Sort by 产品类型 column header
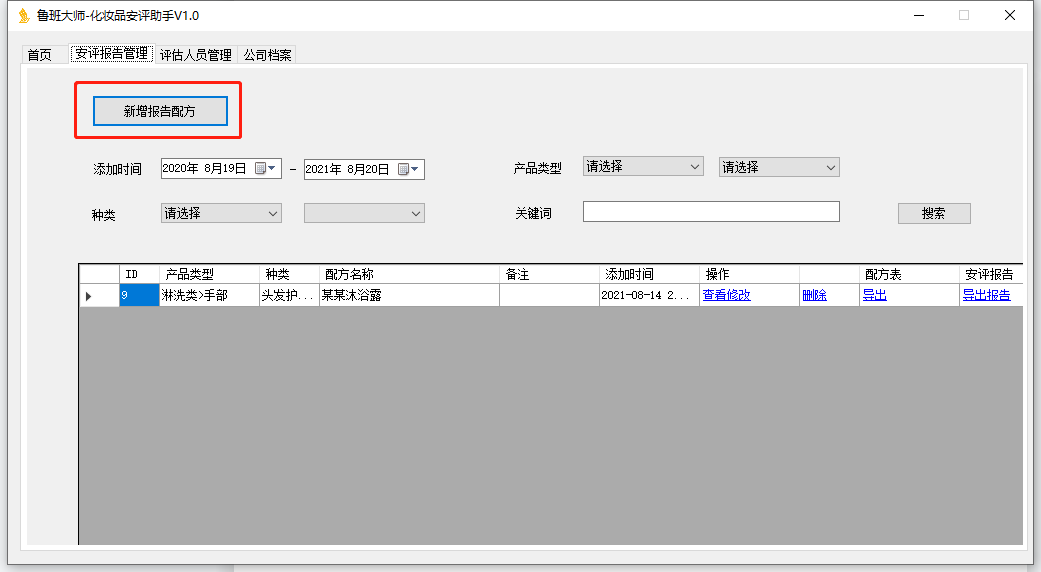This screenshot has width=1041, height=572. coord(209,274)
